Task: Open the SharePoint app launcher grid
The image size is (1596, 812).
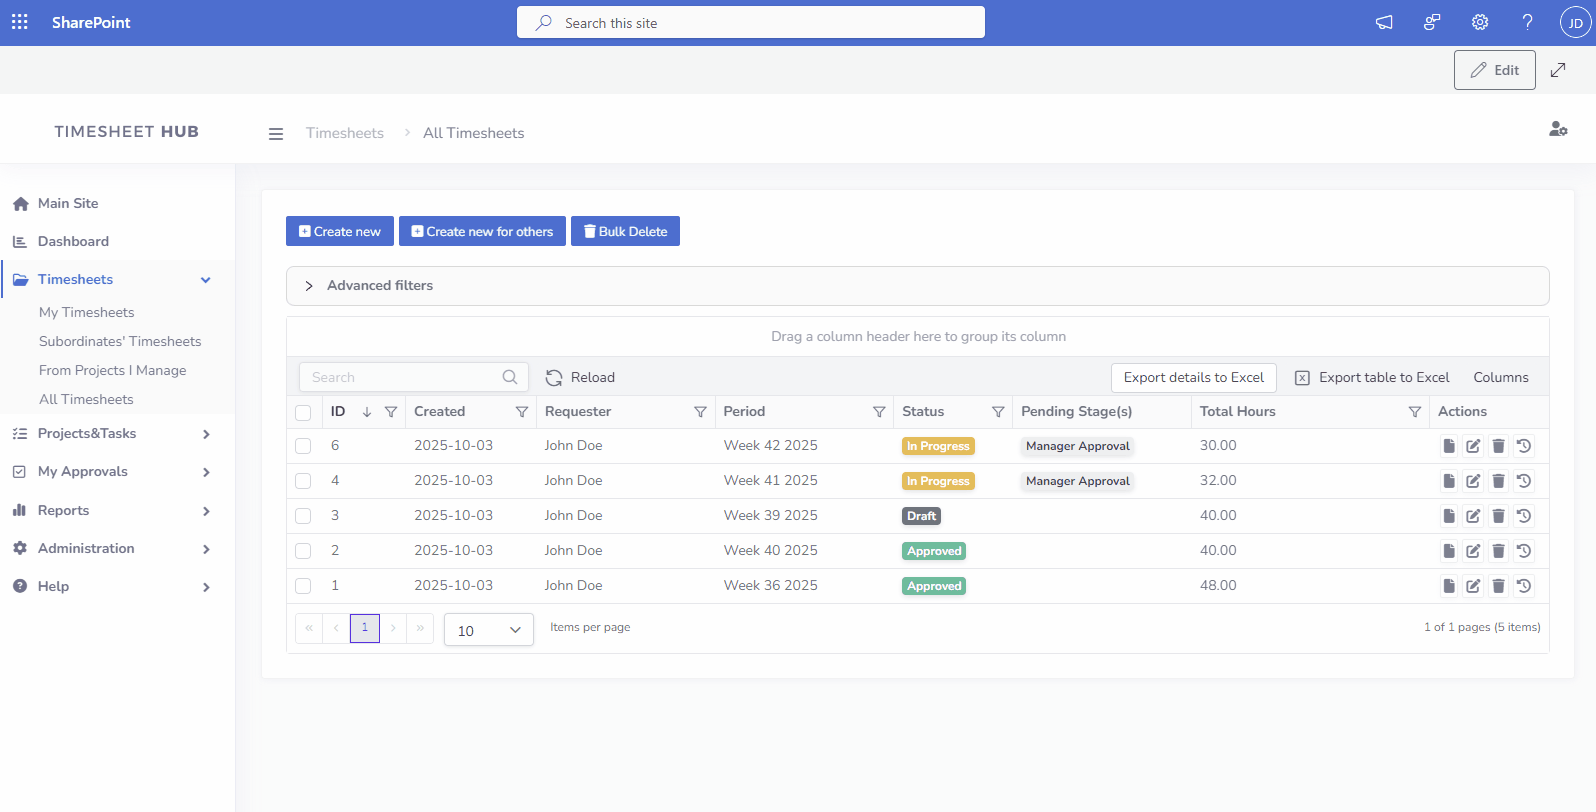Action: 20,22
